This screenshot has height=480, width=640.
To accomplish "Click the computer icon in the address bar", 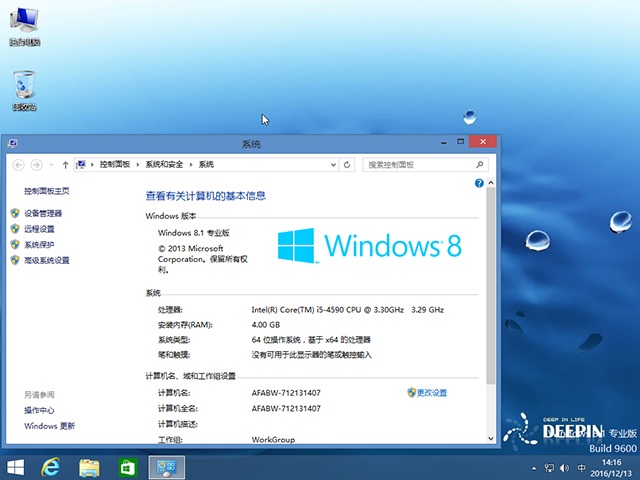I will pos(81,164).
